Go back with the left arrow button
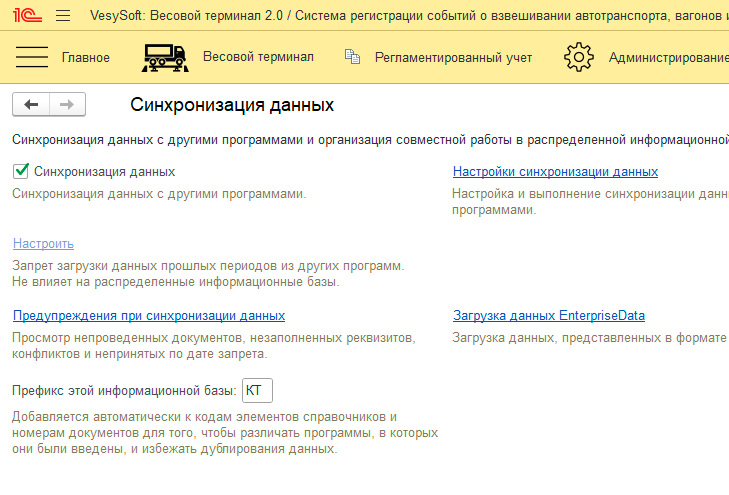Viewport: 729px width, 495px height. [x=30, y=105]
